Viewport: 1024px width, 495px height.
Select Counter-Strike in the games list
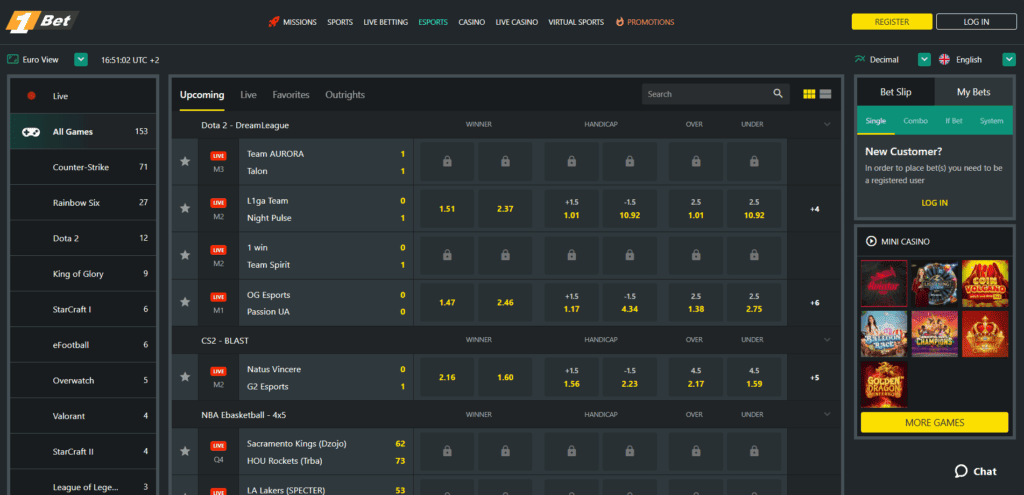pos(84,167)
